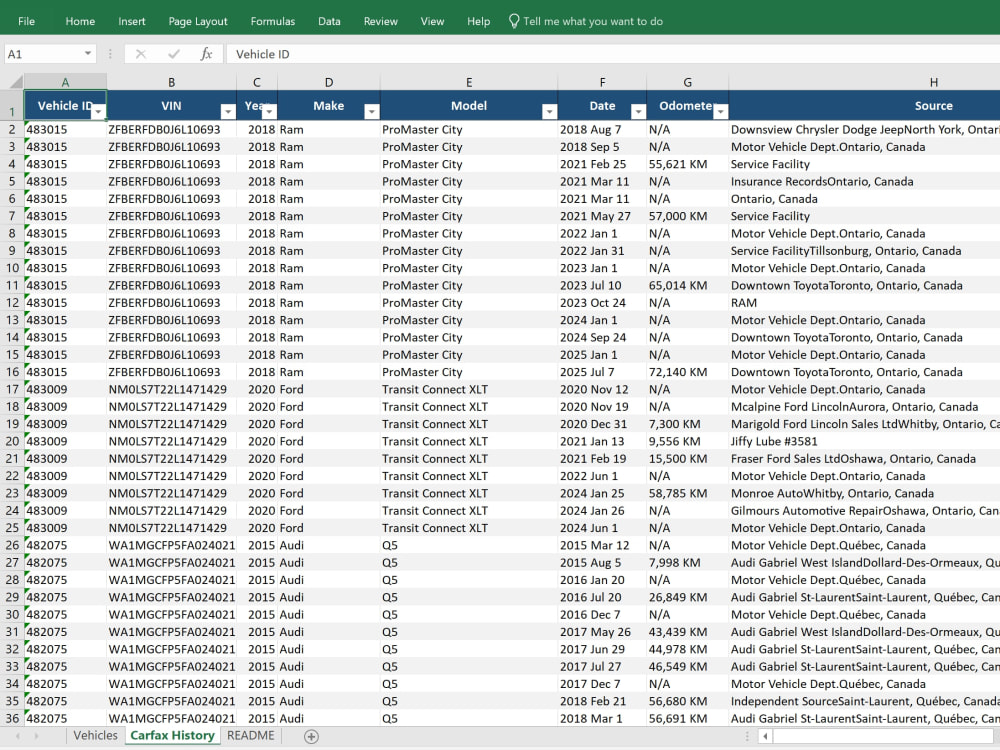Image resolution: width=1000 pixels, height=750 pixels.
Task: Click odometer cell 56,691 KM
Action: tap(688, 718)
